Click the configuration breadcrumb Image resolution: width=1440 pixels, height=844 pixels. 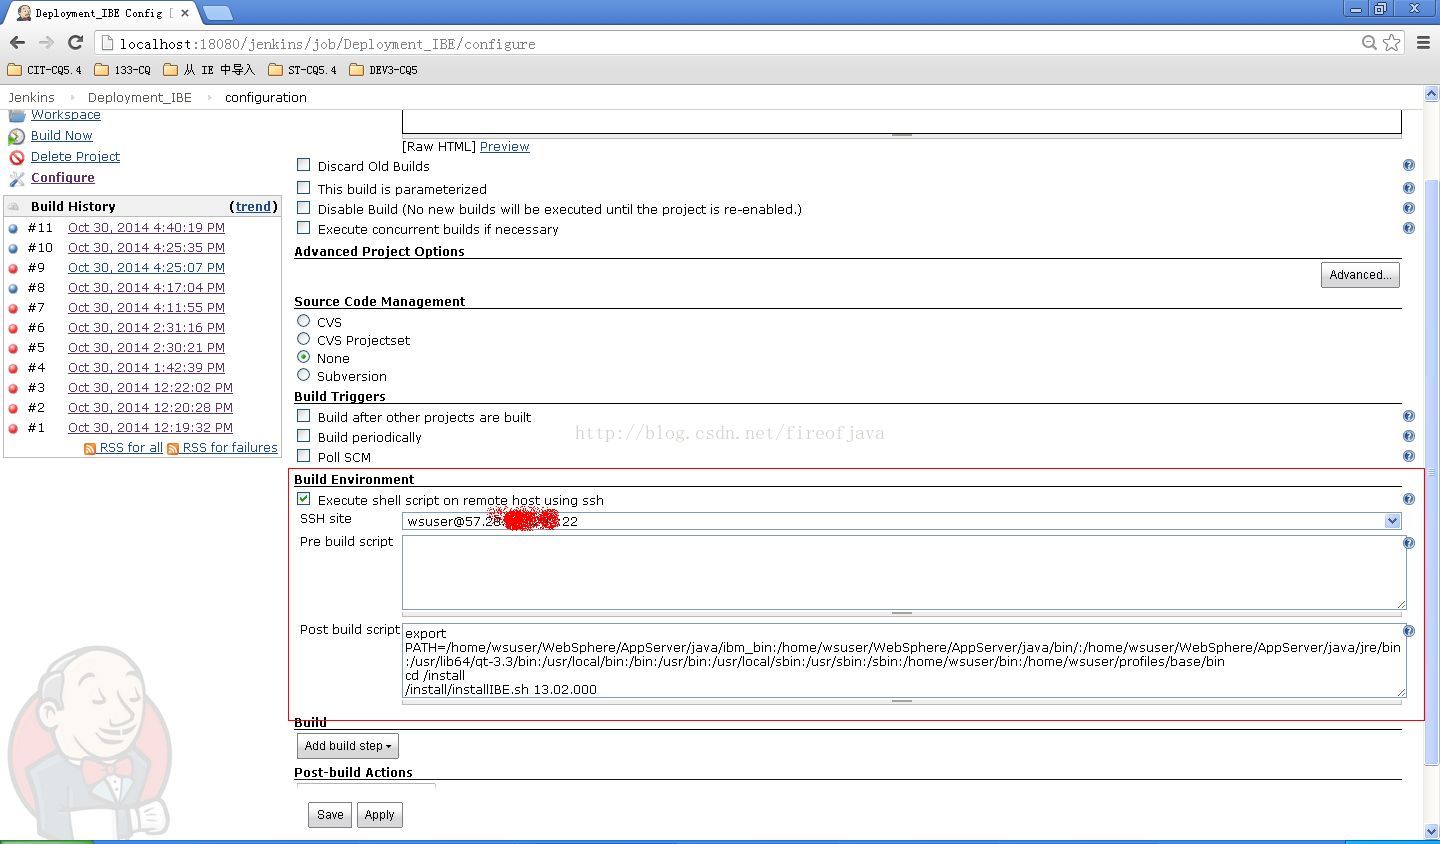[266, 97]
